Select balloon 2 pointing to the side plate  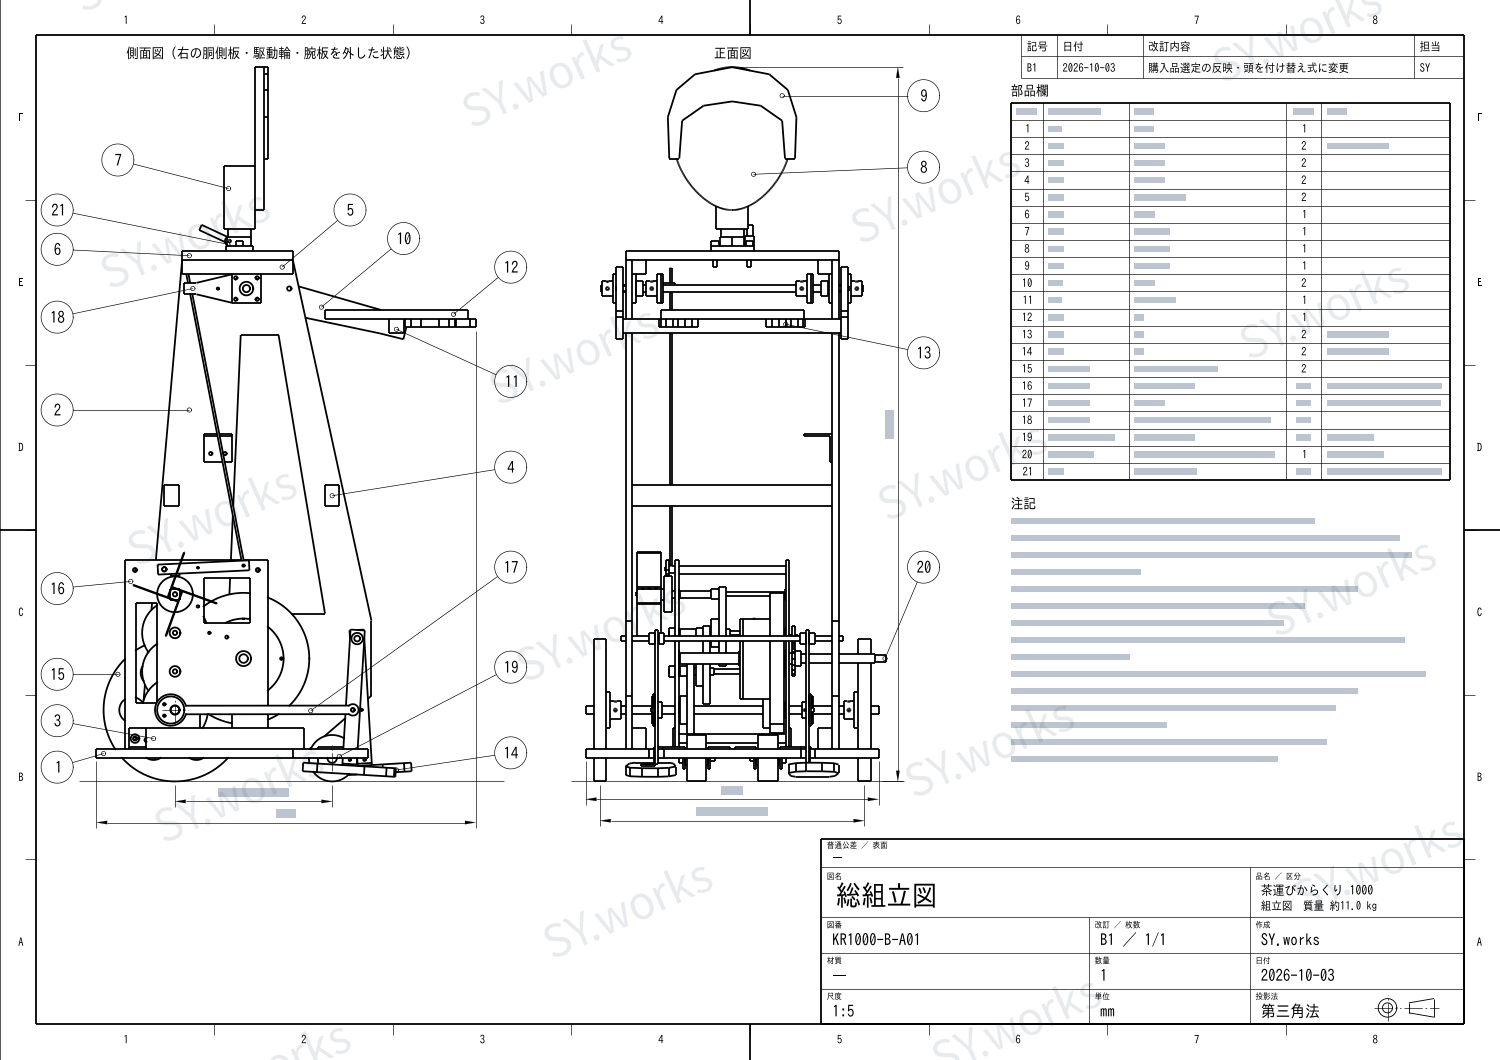(57, 409)
